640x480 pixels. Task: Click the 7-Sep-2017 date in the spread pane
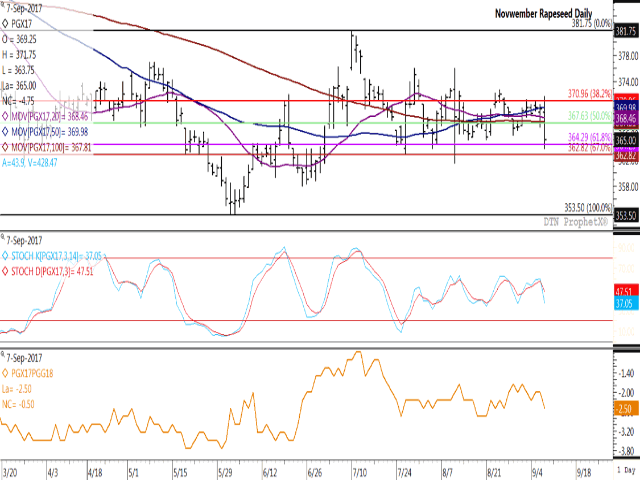click(24, 358)
